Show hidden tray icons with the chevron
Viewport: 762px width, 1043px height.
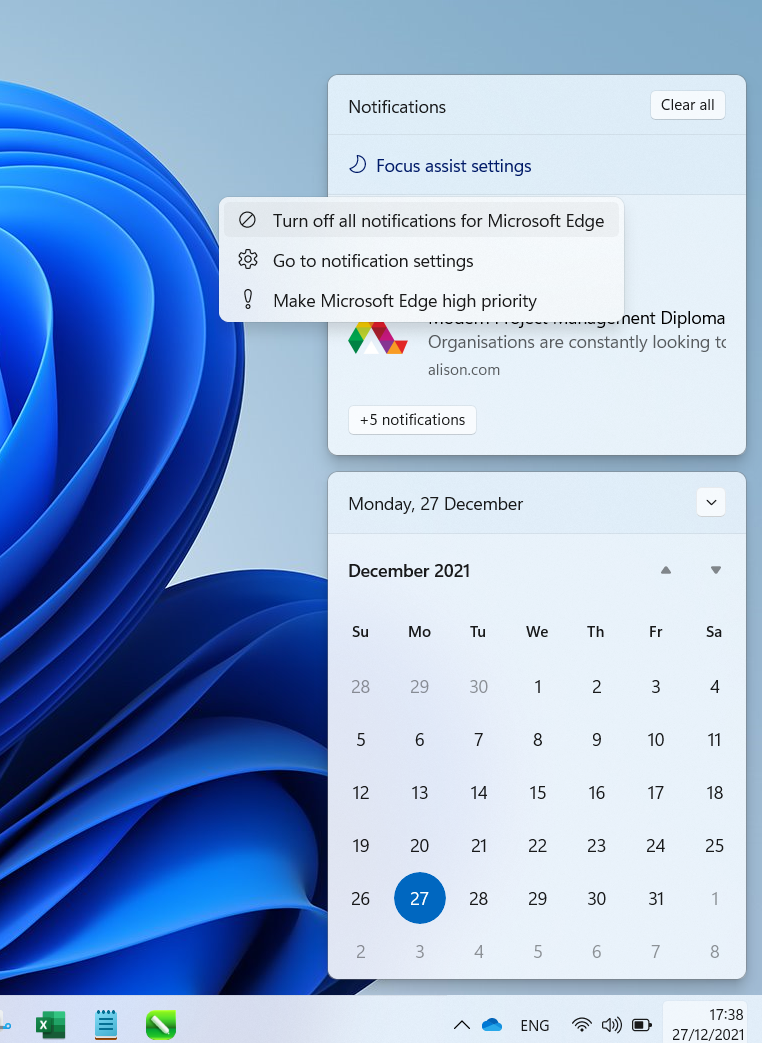click(x=461, y=1025)
